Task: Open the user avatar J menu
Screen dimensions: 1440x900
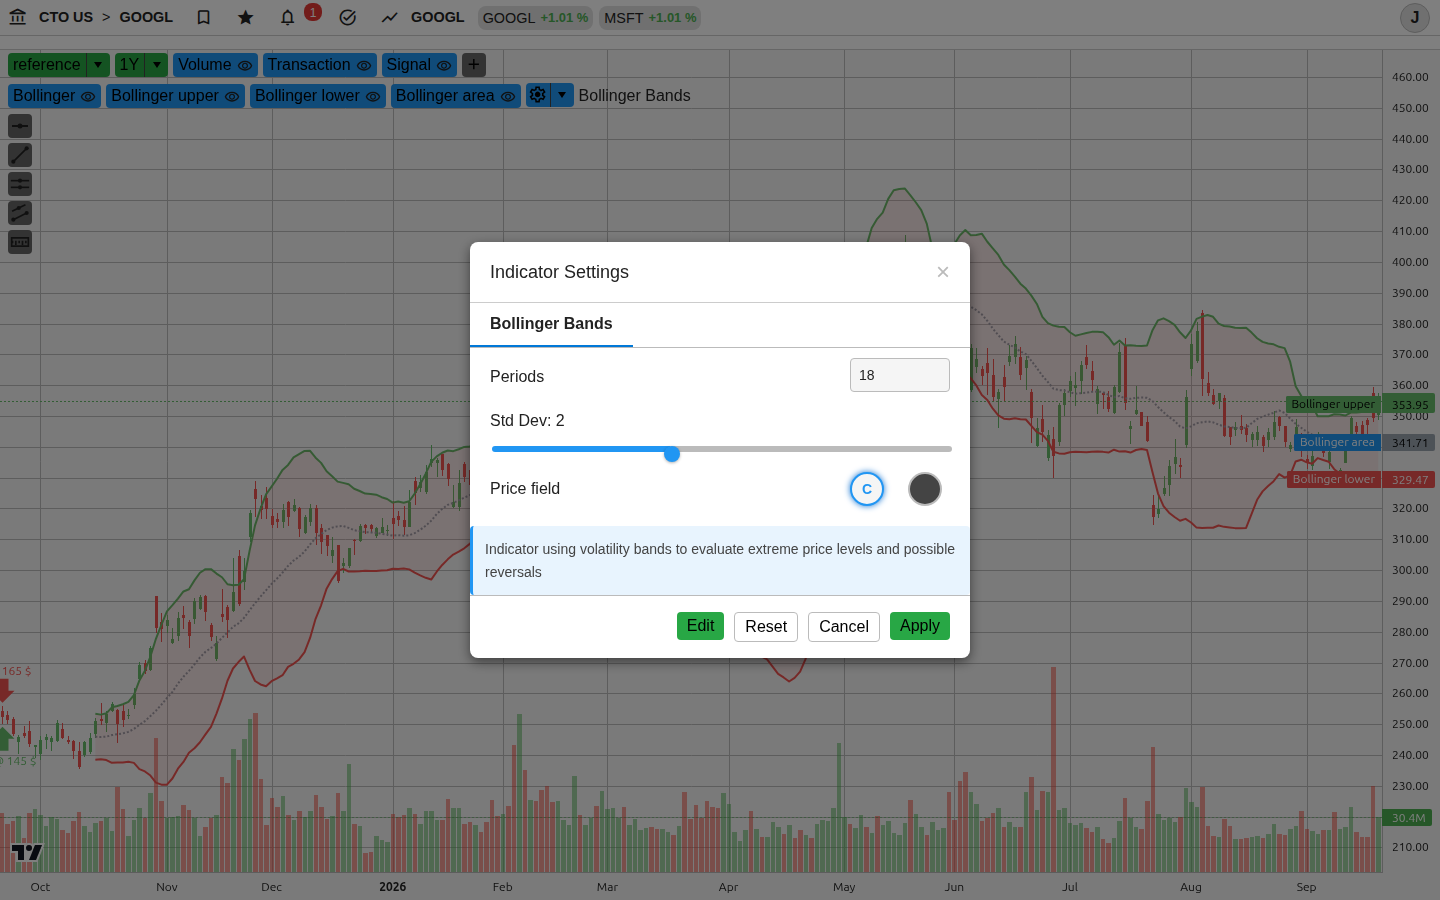Action: point(1415,17)
